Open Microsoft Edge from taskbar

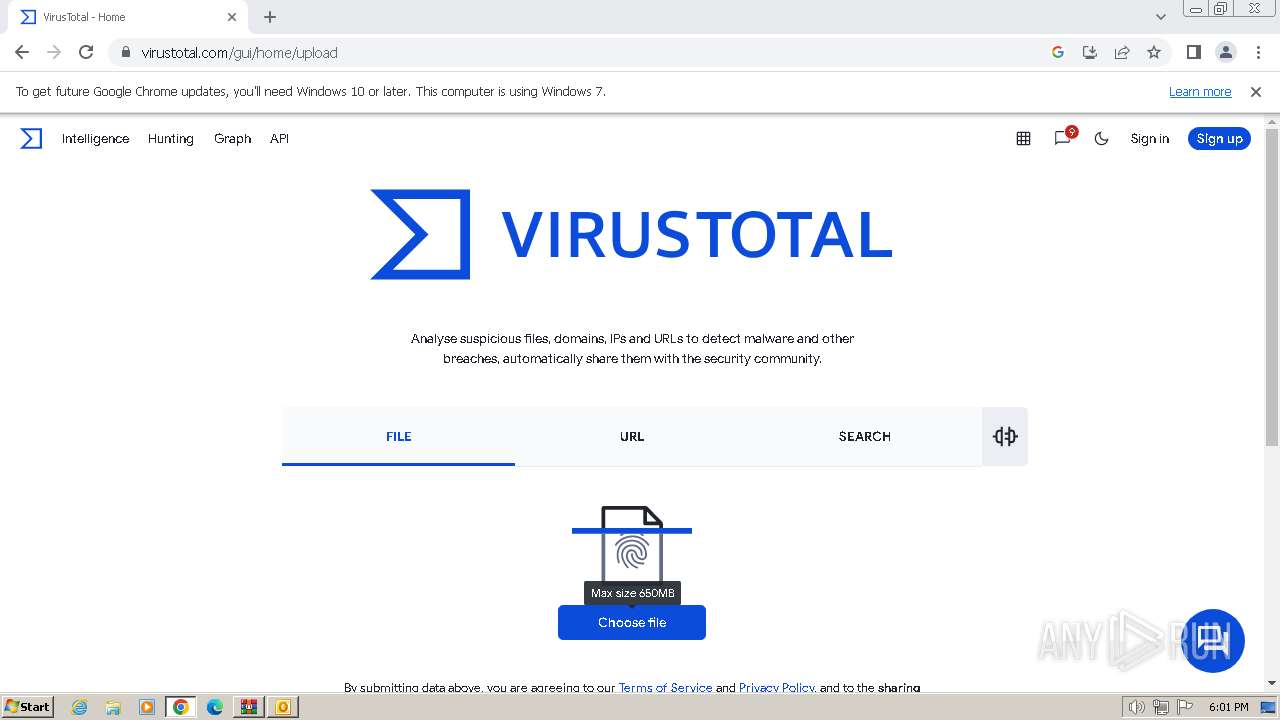click(x=215, y=707)
